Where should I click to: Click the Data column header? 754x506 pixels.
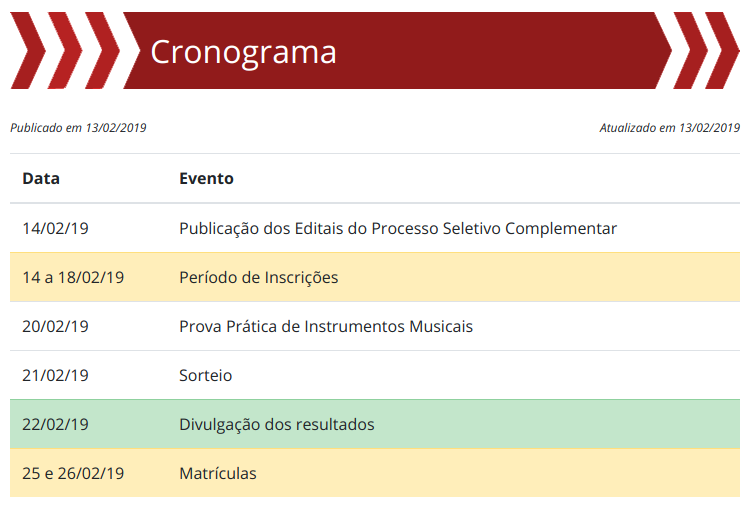pos(41,179)
